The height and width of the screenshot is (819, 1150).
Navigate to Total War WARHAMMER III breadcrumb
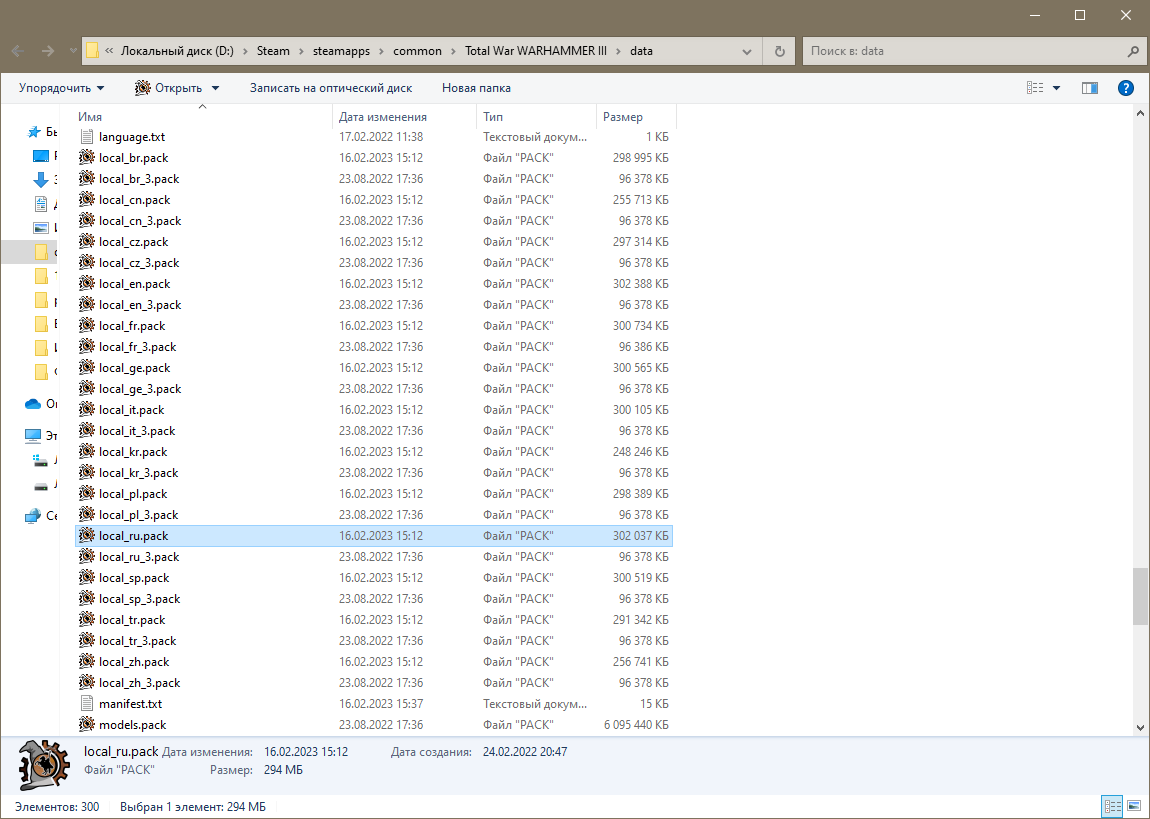(536, 51)
